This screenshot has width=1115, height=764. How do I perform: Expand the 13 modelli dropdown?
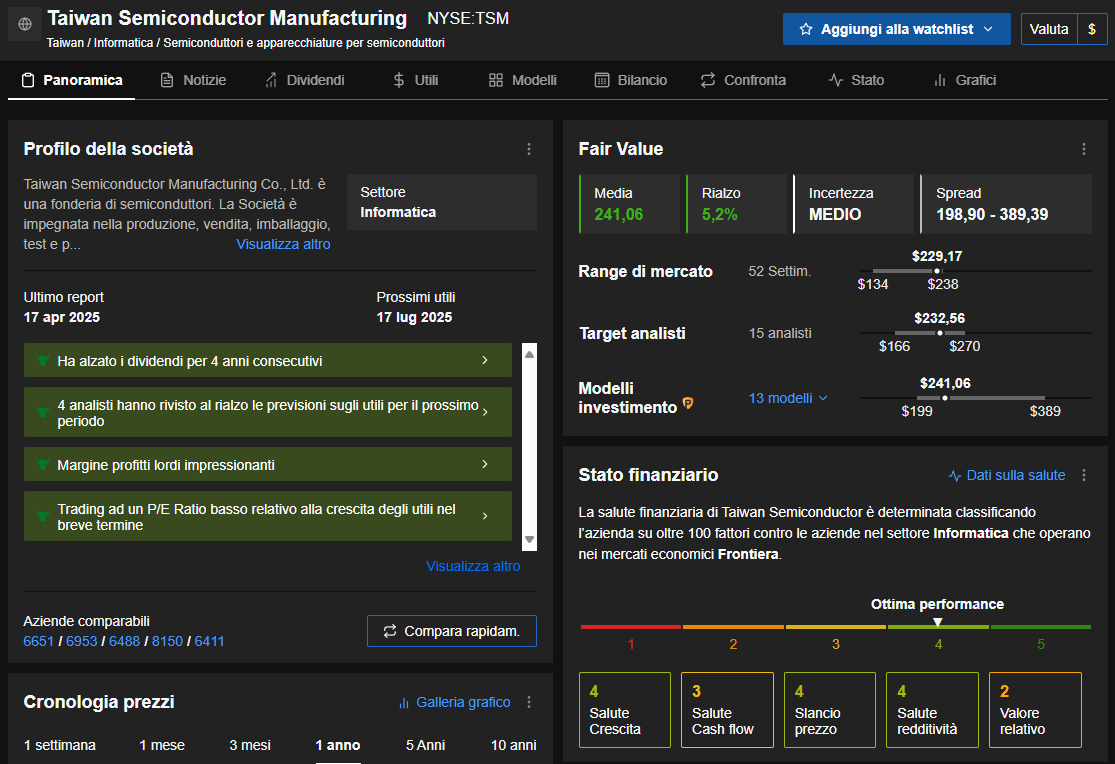788,398
